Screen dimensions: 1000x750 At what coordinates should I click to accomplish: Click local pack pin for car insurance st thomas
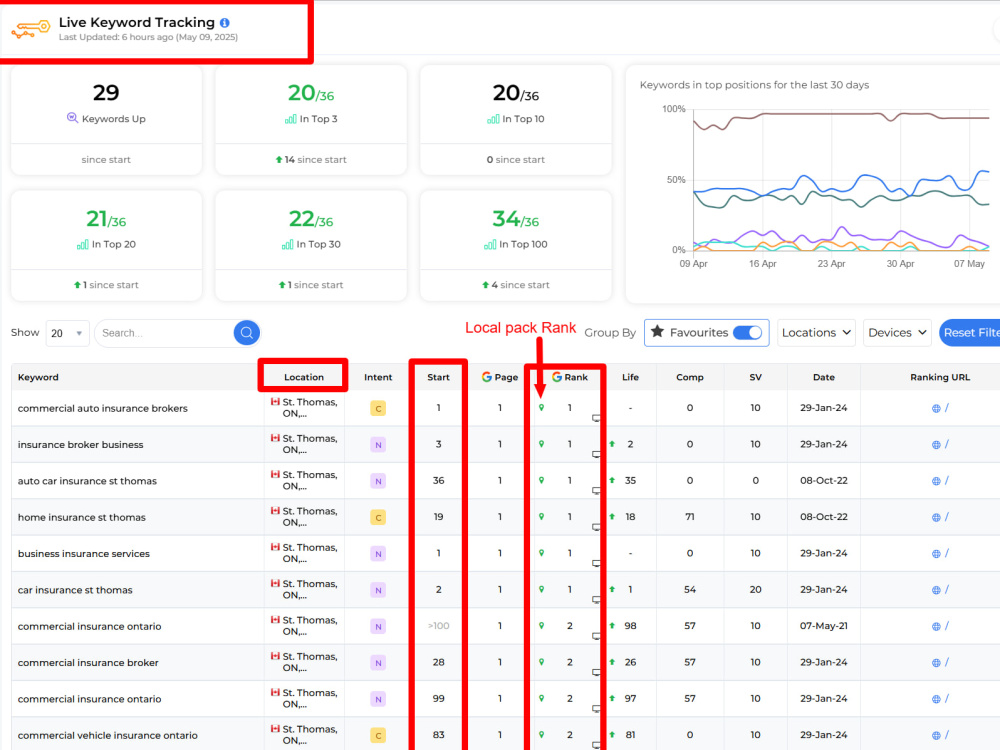click(x=541, y=589)
